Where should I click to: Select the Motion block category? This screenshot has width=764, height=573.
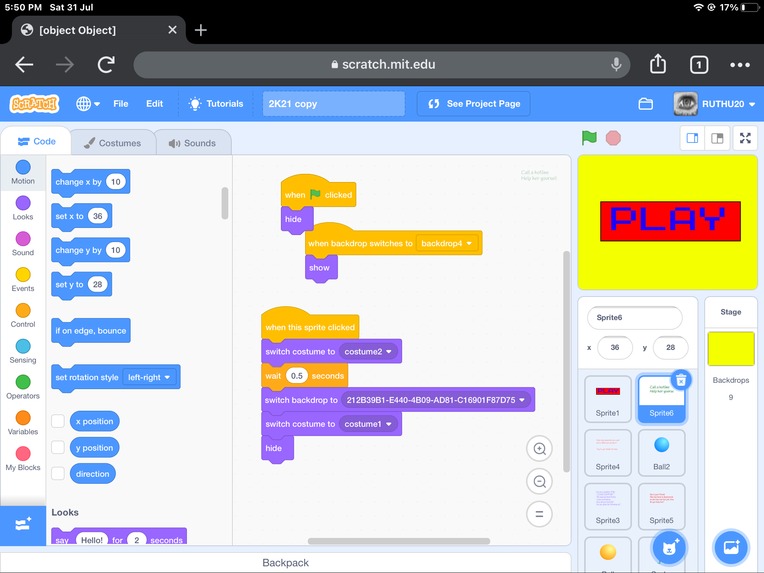[23, 172]
